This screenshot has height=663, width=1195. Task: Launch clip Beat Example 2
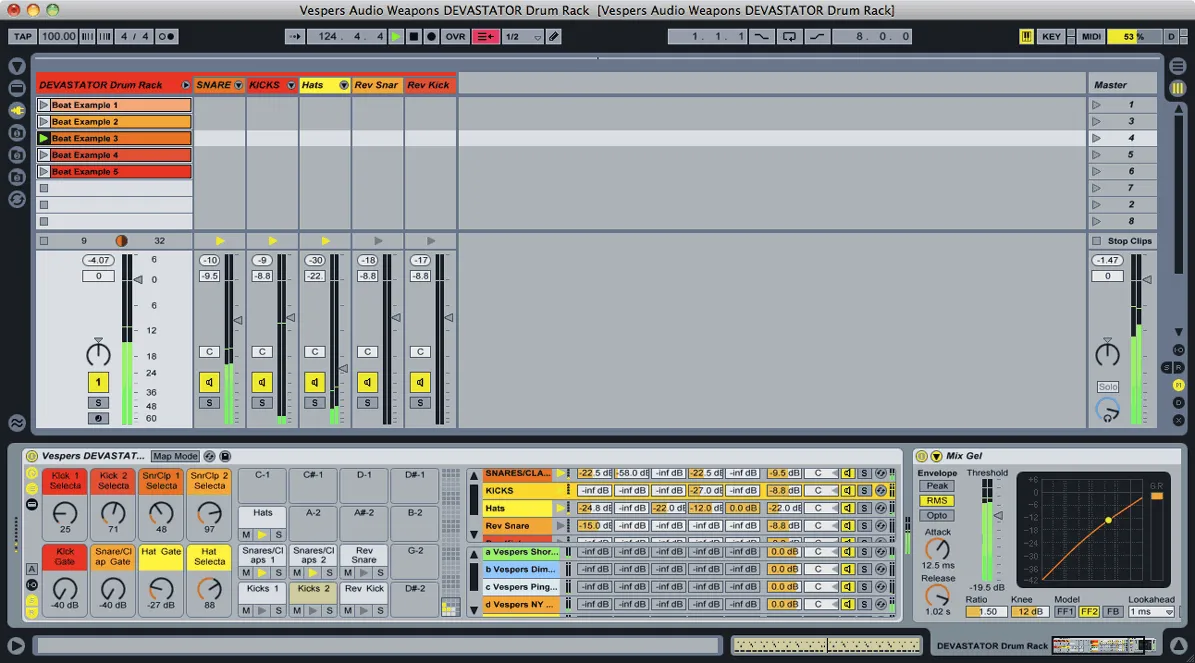[x=43, y=122]
